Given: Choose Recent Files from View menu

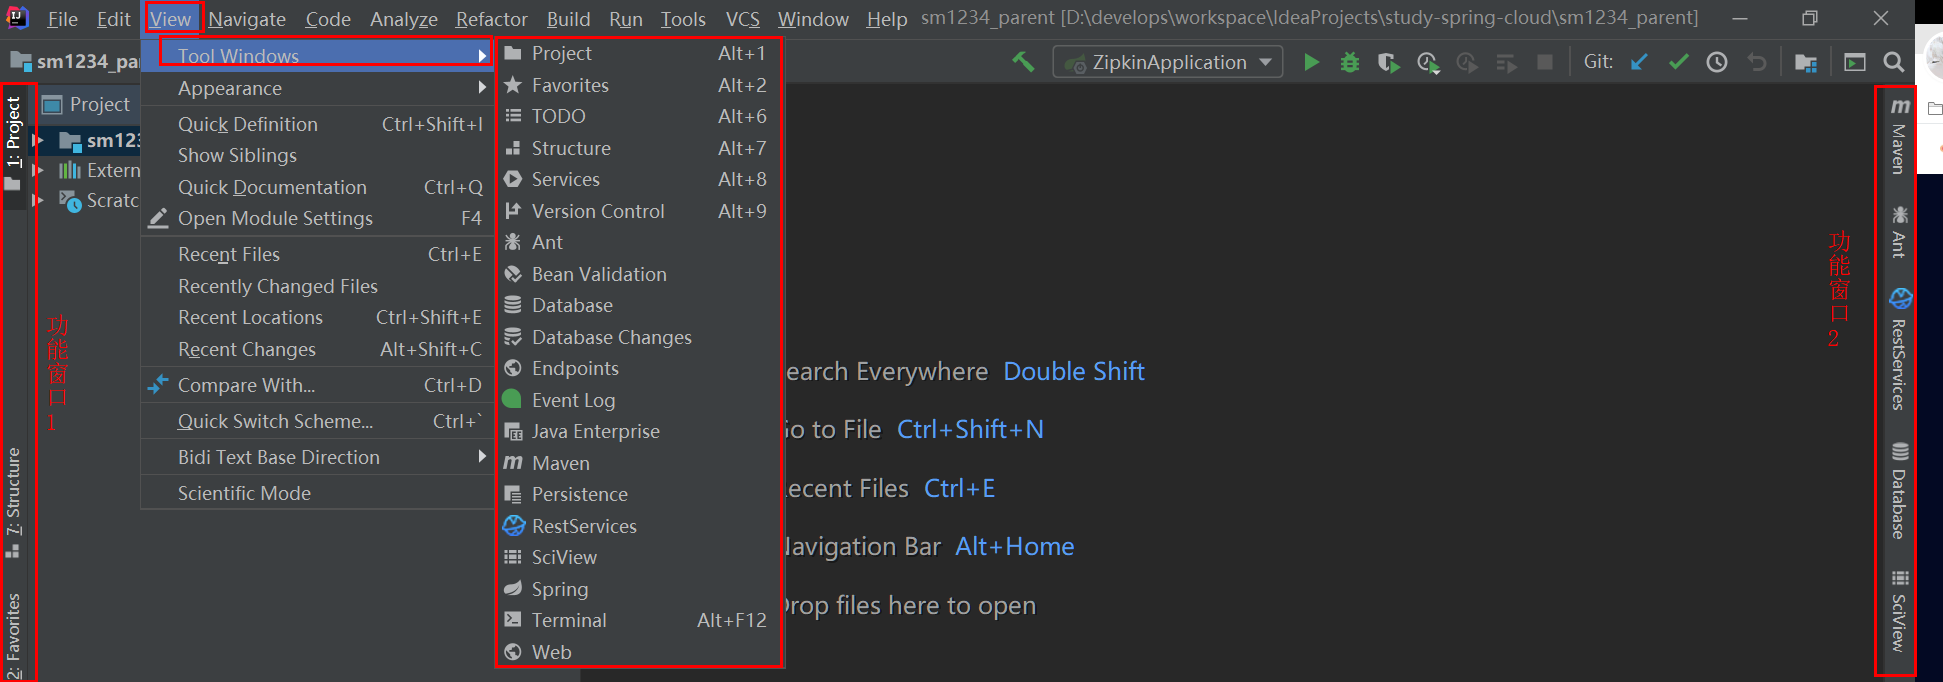Looking at the screenshot, I should point(318,254).
